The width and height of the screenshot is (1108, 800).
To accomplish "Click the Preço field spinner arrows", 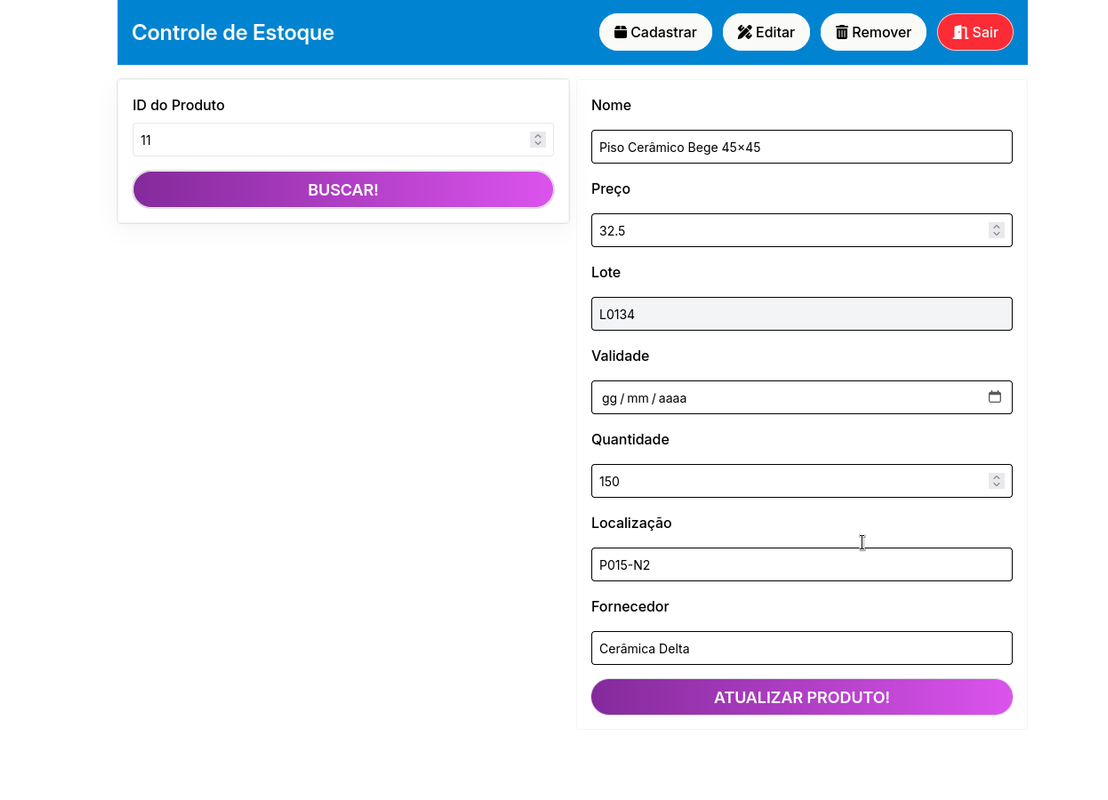I will (x=996, y=230).
